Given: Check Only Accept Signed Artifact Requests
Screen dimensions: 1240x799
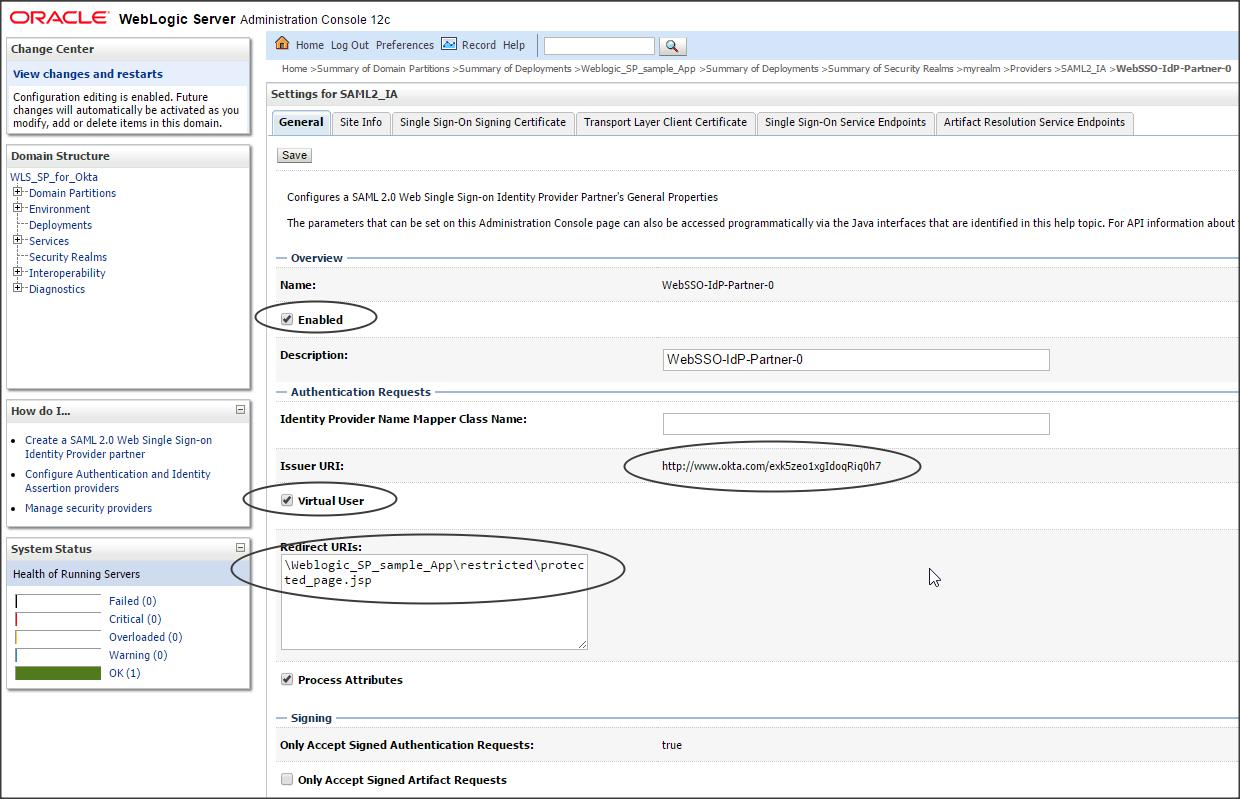Looking at the screenshot, I should 287,779.
